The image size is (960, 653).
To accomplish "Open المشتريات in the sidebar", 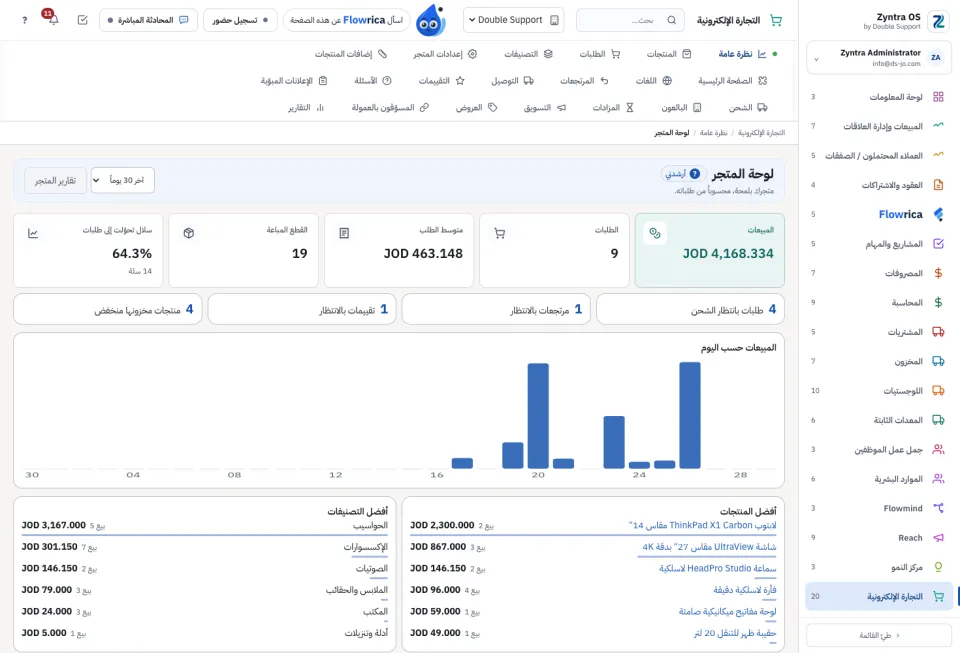I will pyautogui.click(x=879, y=332).
